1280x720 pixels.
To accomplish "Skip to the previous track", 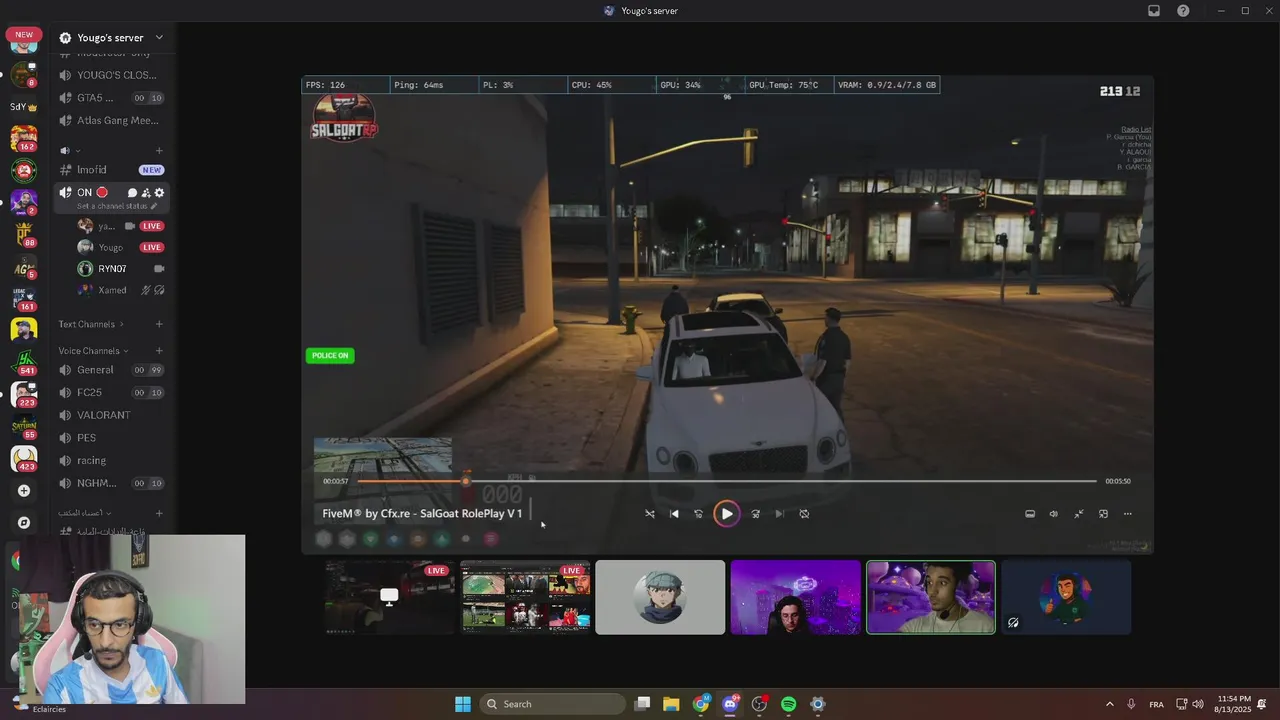I will coord(674,514).
